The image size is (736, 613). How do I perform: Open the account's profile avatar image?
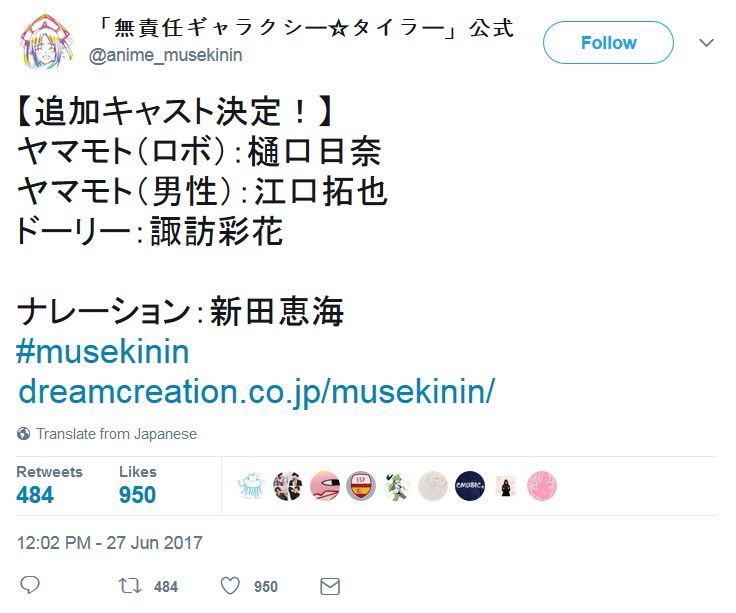[46, 42]
